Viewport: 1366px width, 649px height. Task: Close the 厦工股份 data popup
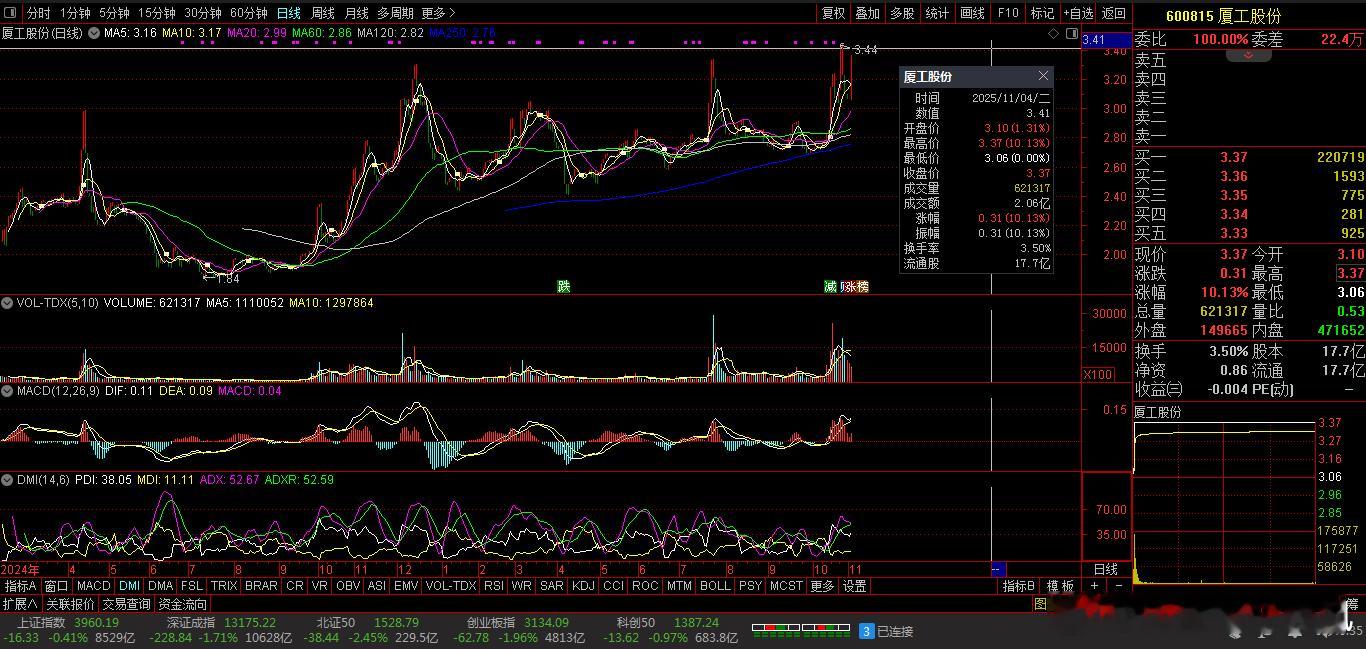pos(1043,76)
